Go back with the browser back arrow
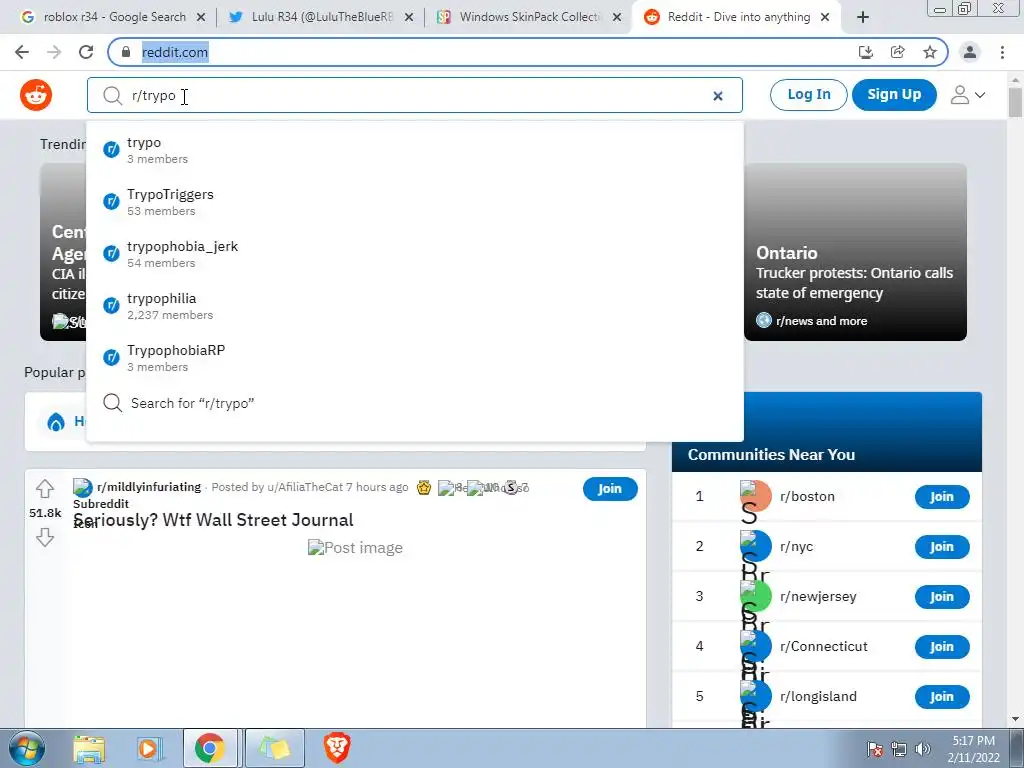The height and width of the screenshot is (768, 1024). click(x=22, y=52)
